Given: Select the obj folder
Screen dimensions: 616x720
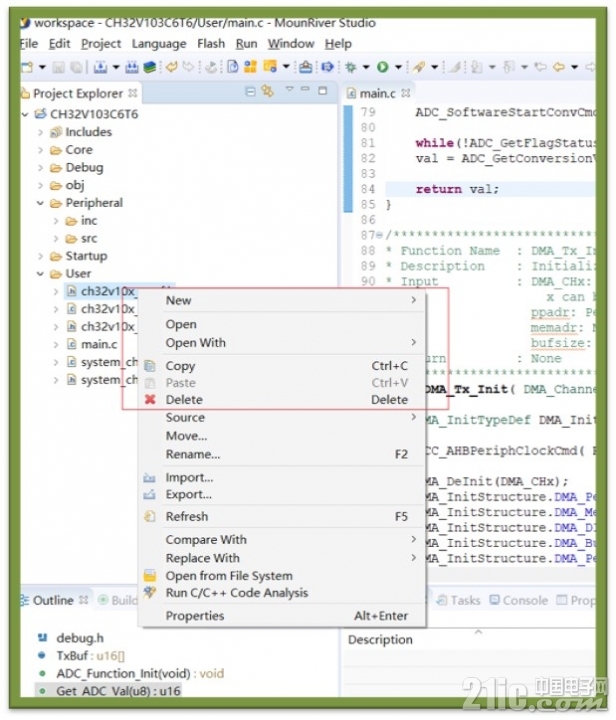Looking at the screenshot, I should pos(74,186).
